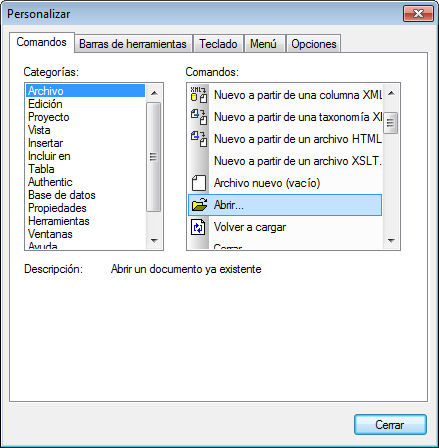Select Archivo in the categories list
Viewport: 439px width, 448px height.
[x=85, y=91]
